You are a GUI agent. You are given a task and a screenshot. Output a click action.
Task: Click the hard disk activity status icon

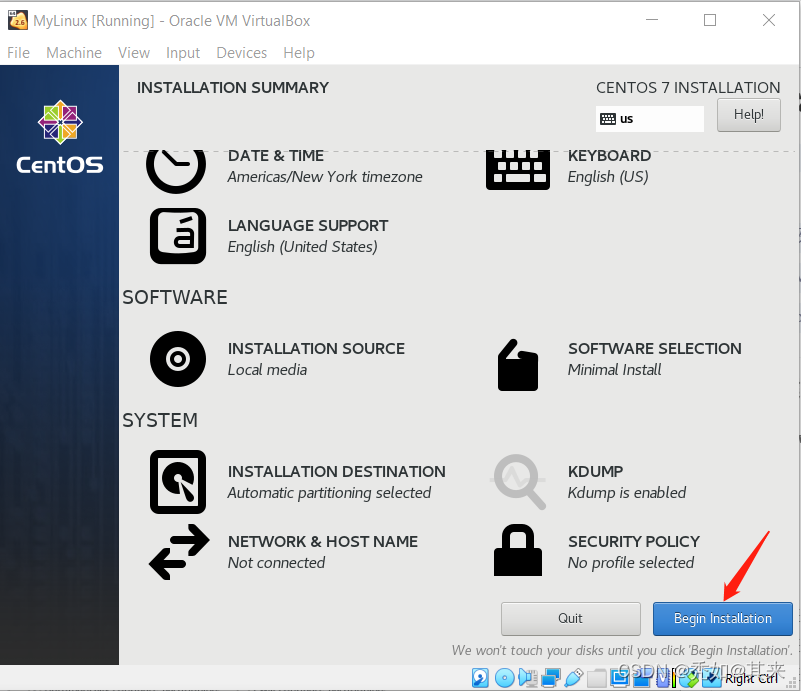tap(480, 678)
